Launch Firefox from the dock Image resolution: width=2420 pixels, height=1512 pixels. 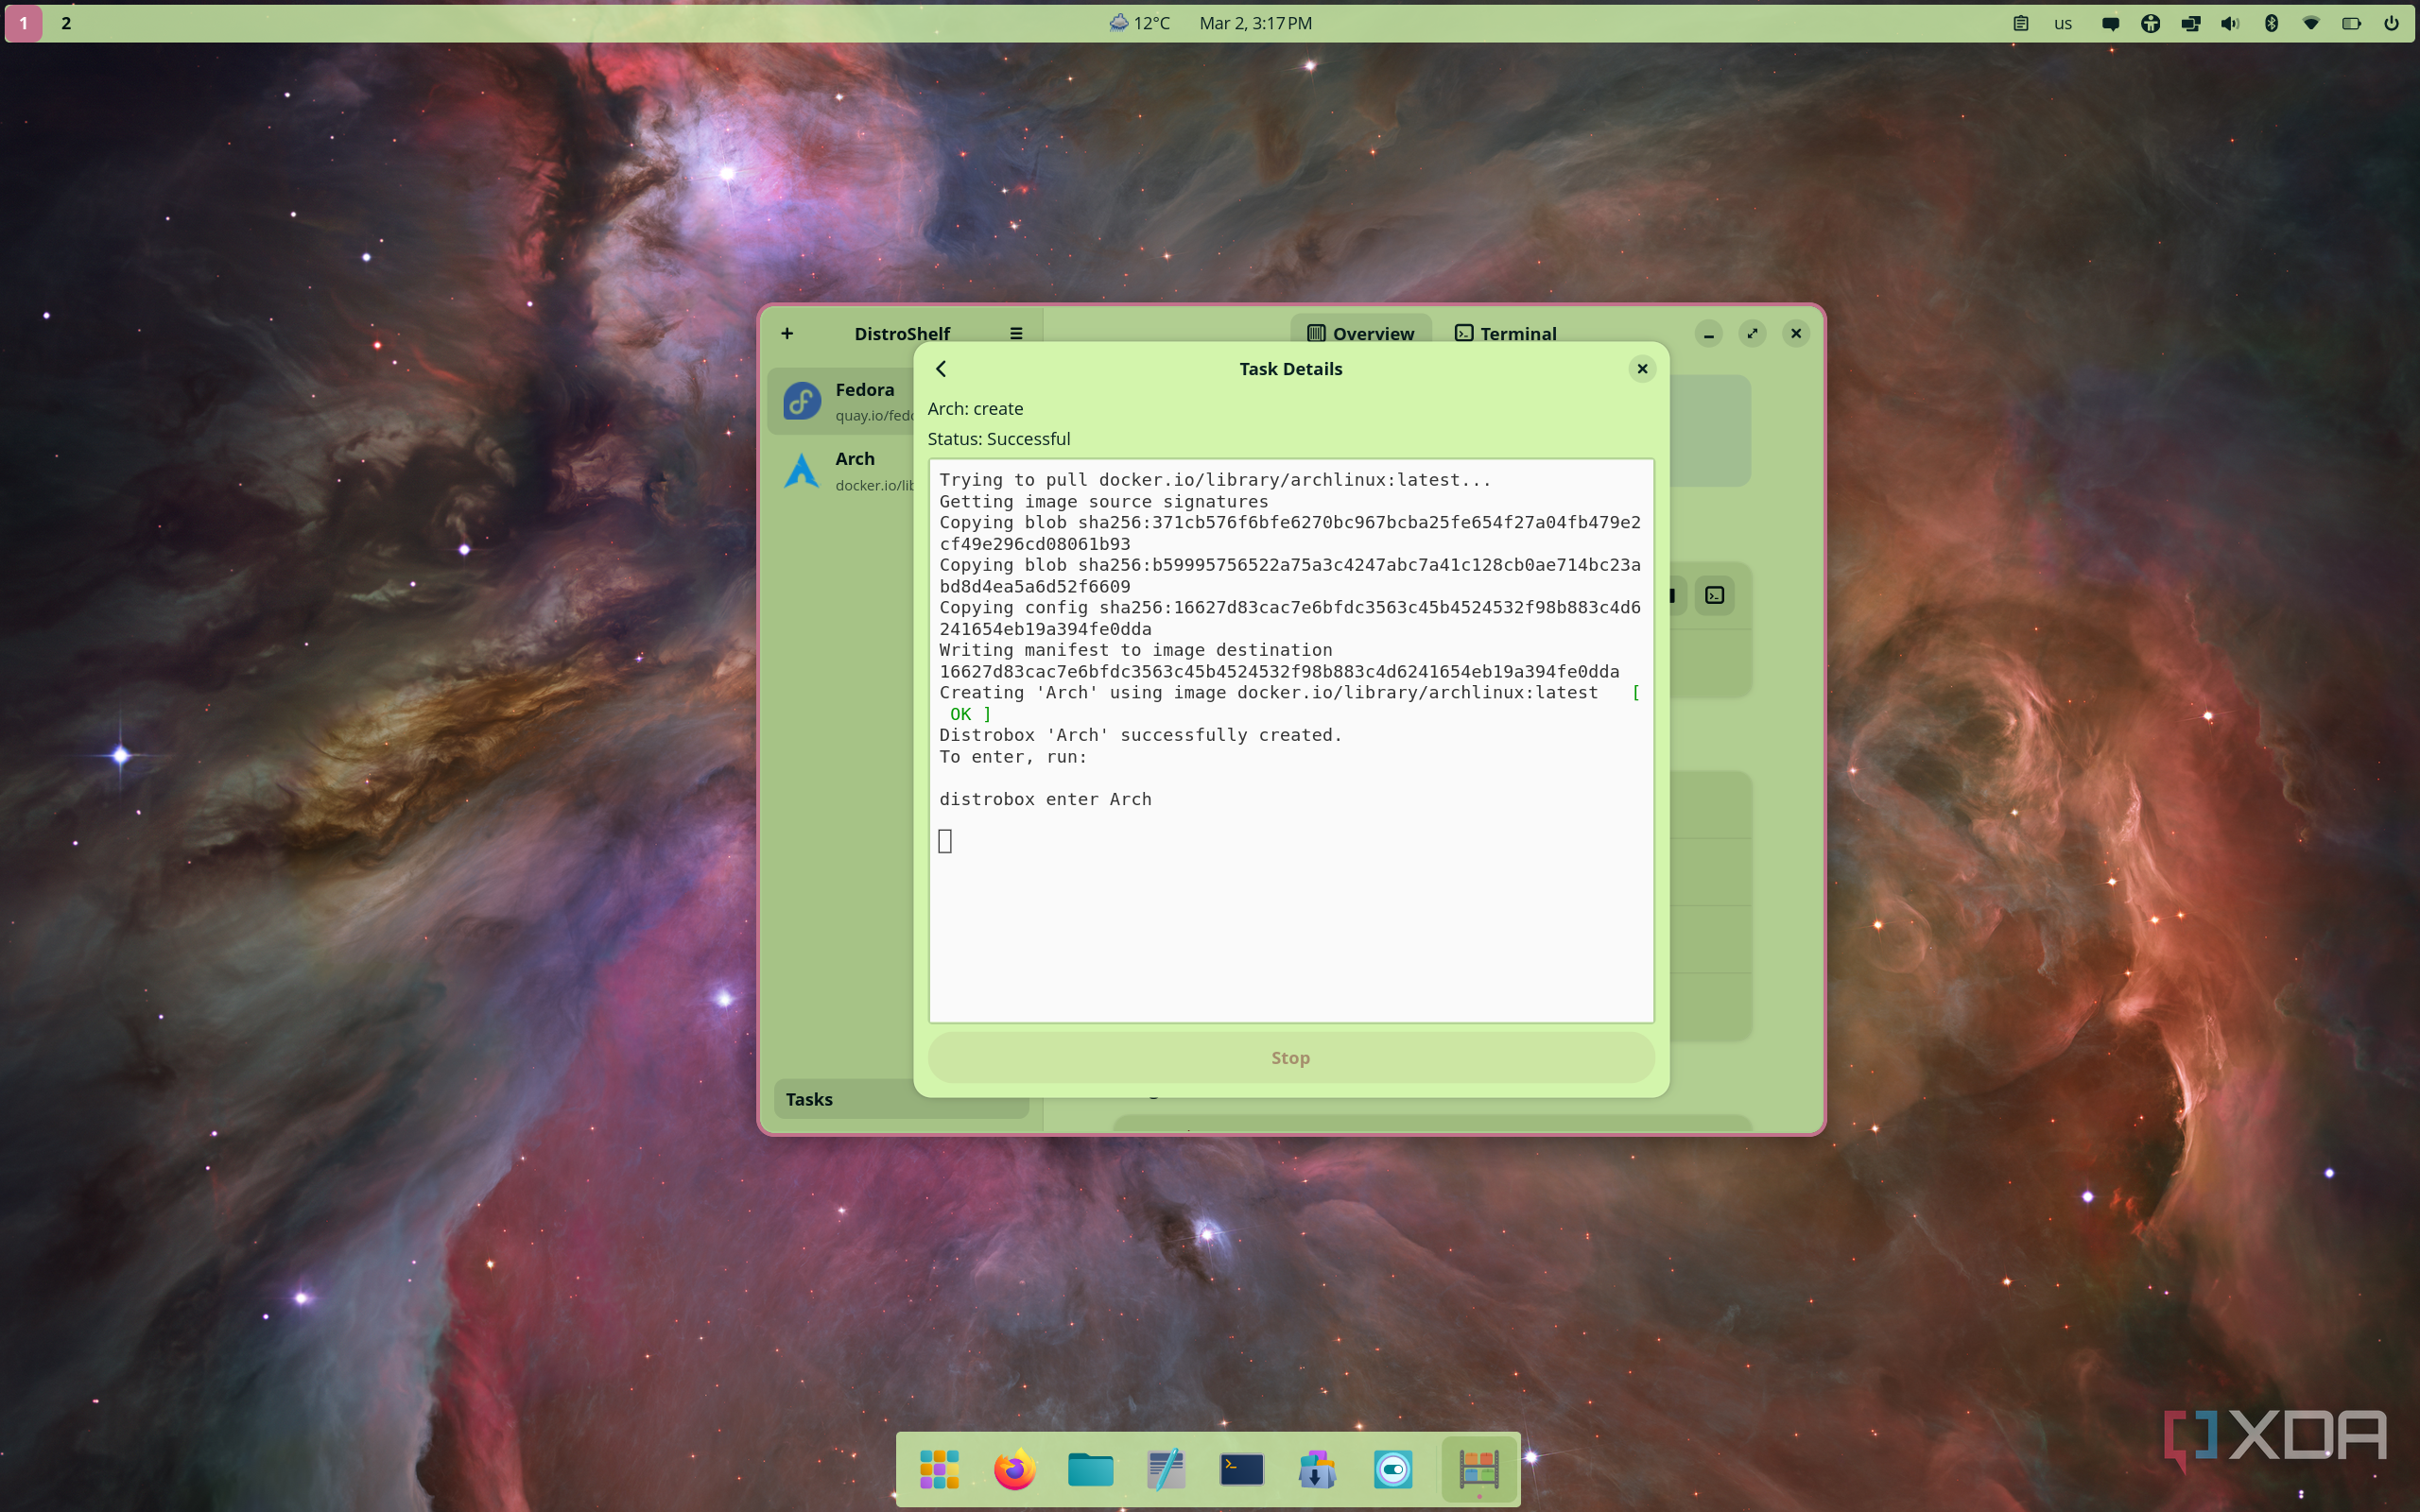pos(1015,1469)
